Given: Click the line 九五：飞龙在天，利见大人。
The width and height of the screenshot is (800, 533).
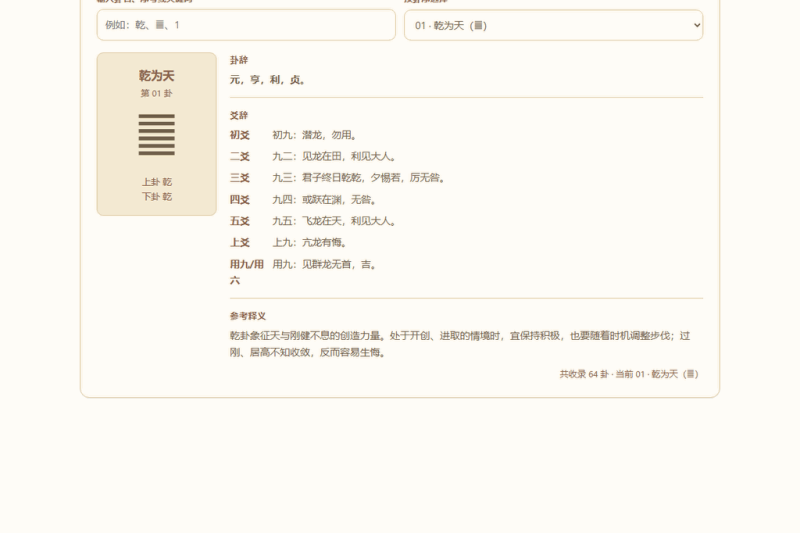Looking at the screenshot, I should tap(334, 221).
